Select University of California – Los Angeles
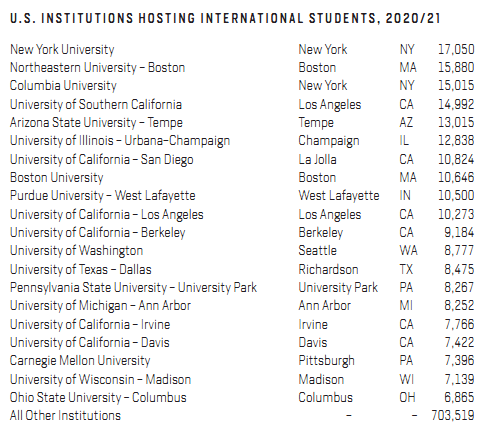495x435 pixels. tap(107, 215)
